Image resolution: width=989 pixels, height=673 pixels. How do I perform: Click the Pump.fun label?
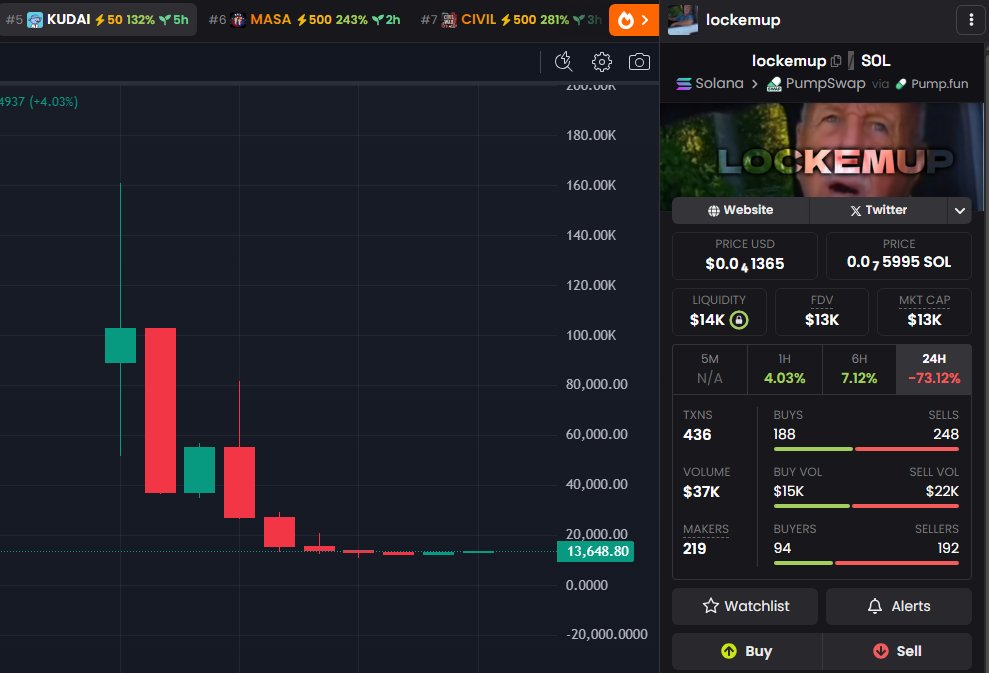[932, 83]
